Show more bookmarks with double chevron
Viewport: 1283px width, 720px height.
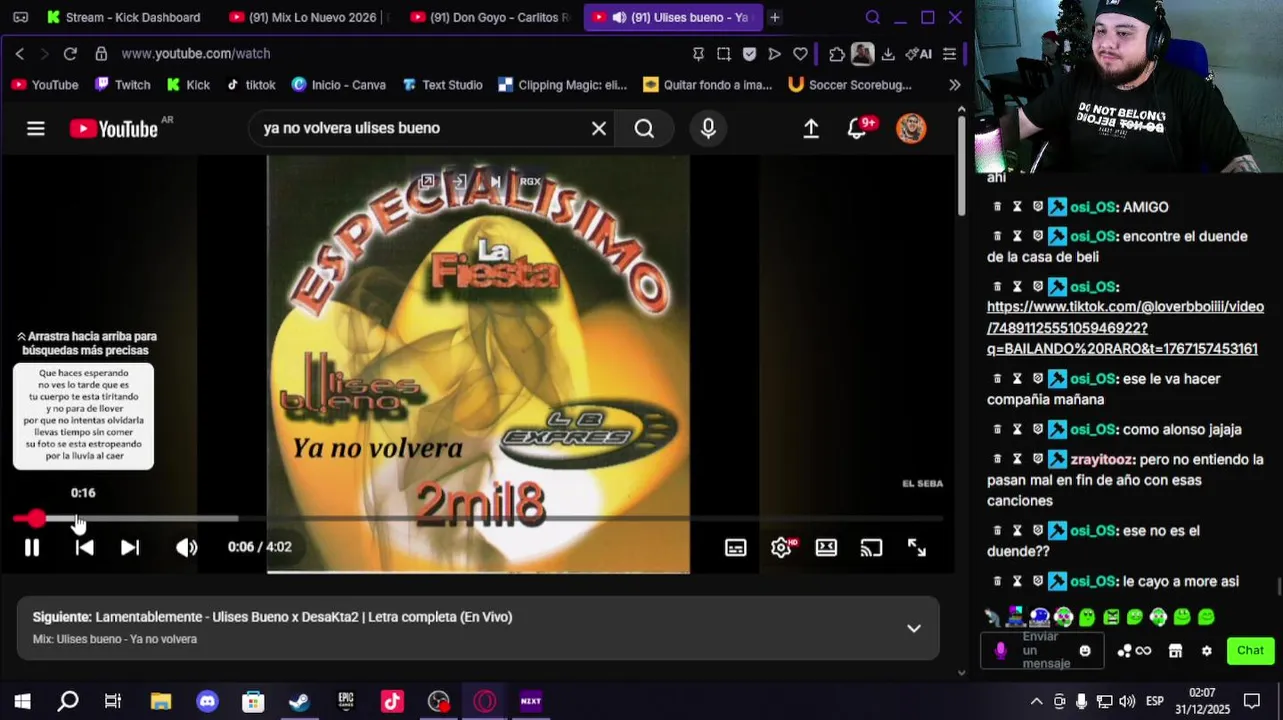955,85
